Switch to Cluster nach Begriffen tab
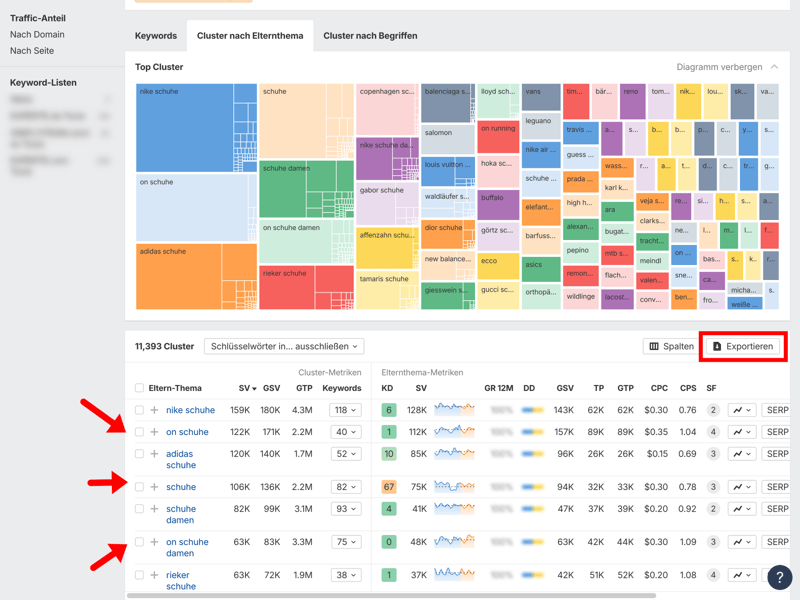The height and width of the screenshot is (600, 800). pyautogui.click(x=370, y=36)
